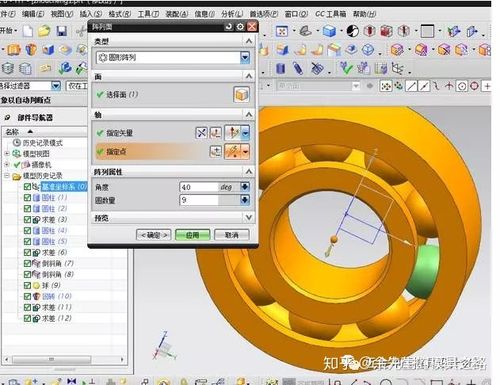
Task: Click the snap point grid icon
Action: pyautogui.click(x=386, y=86)
